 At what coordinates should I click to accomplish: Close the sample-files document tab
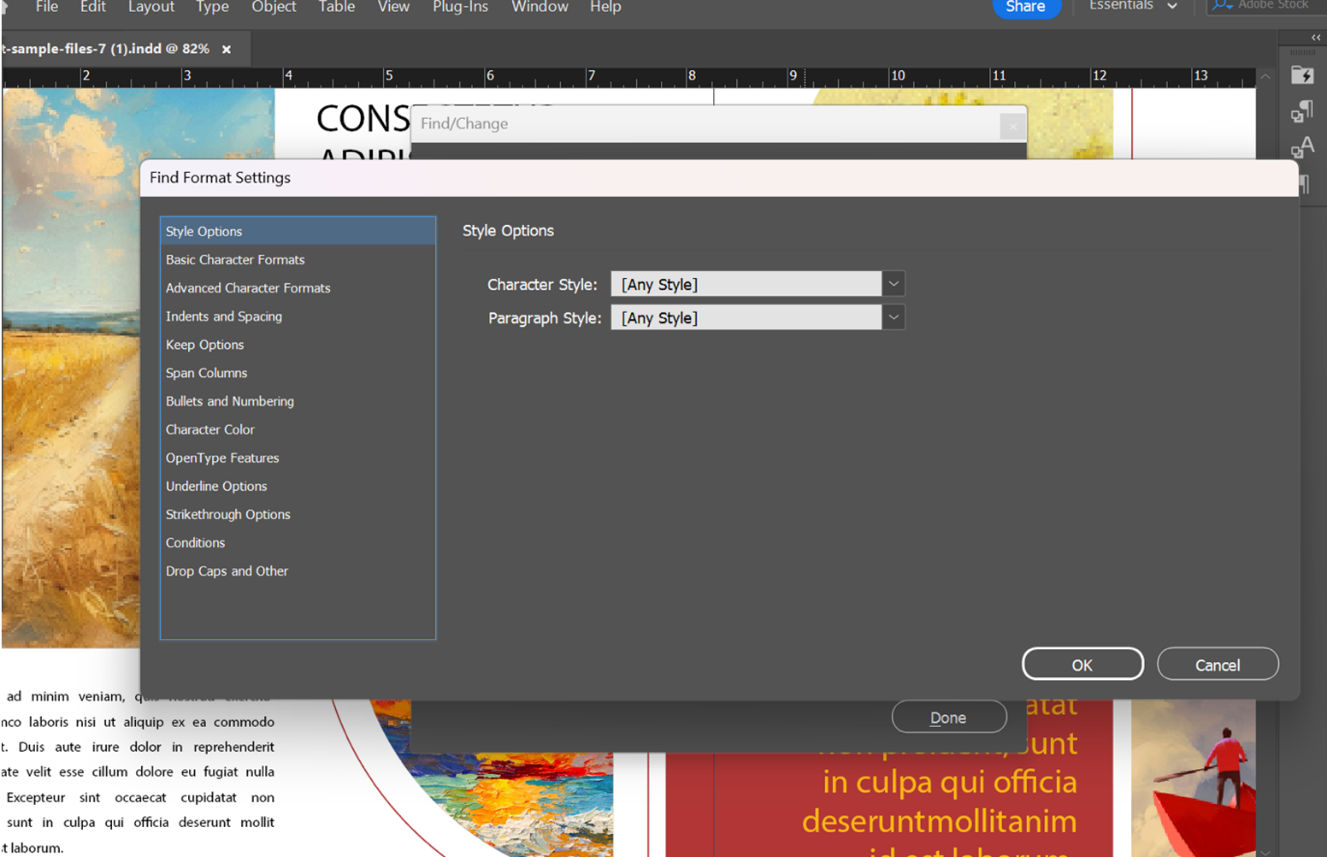pos(226,48)
